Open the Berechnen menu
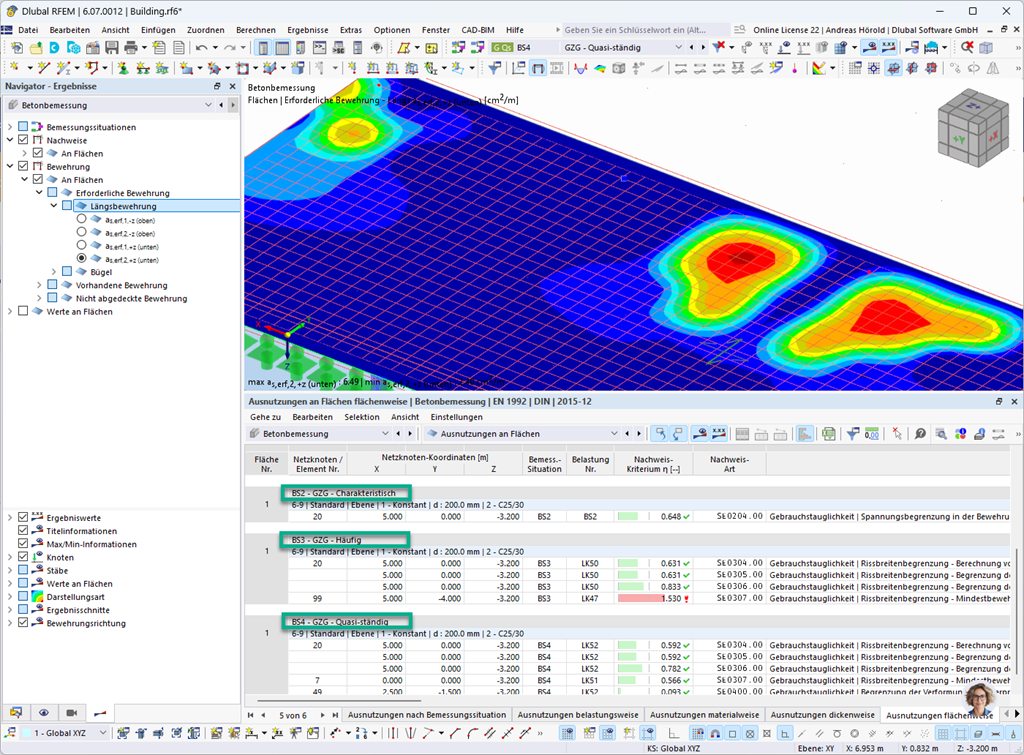The height and width of the screenshot is (755, 1024). [x=255, y=29]
